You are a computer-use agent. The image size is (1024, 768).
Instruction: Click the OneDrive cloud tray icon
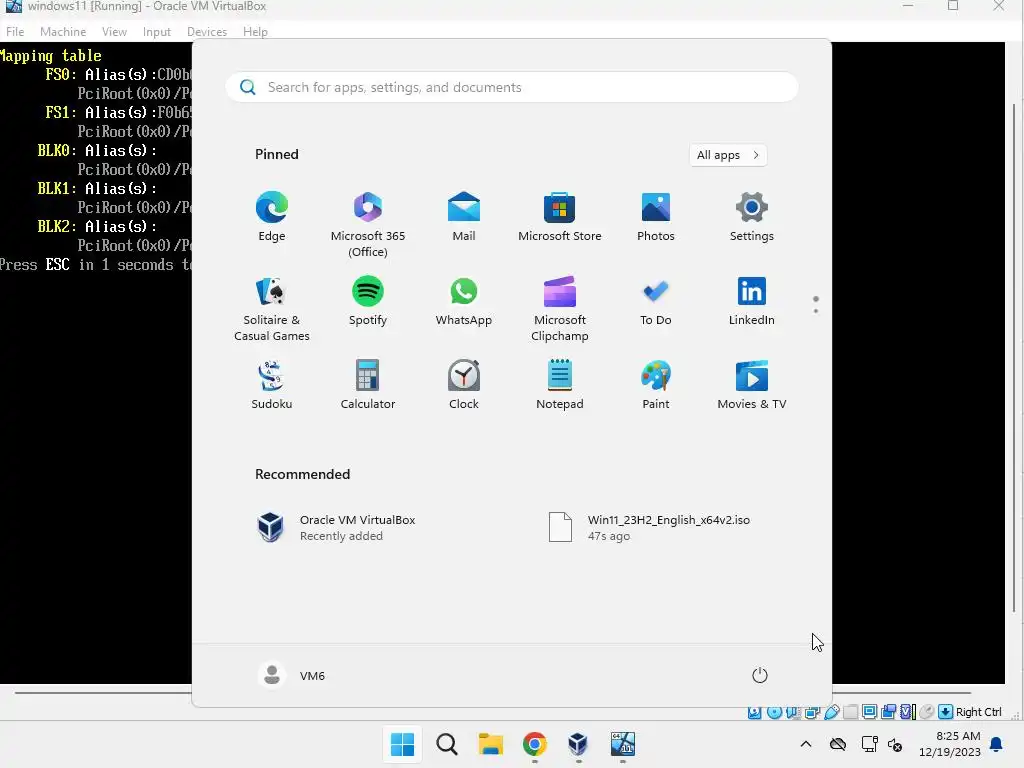click(x=838, y=744)
